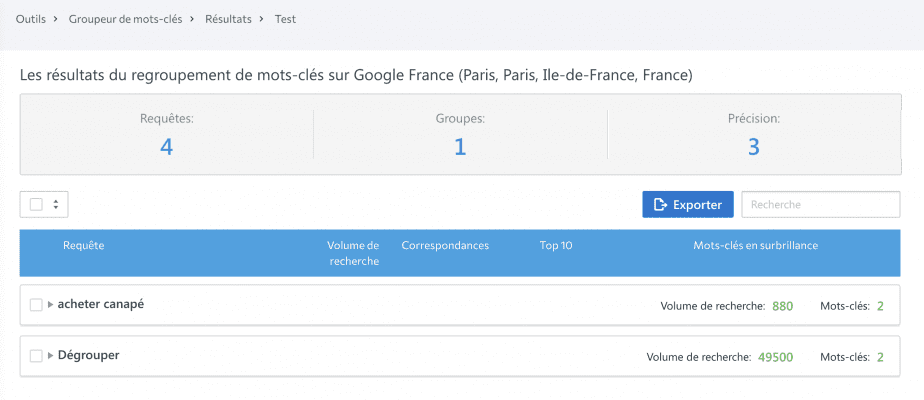Click search volume value 49500
This screenshot has width=924, height=400.
[776, 357]
